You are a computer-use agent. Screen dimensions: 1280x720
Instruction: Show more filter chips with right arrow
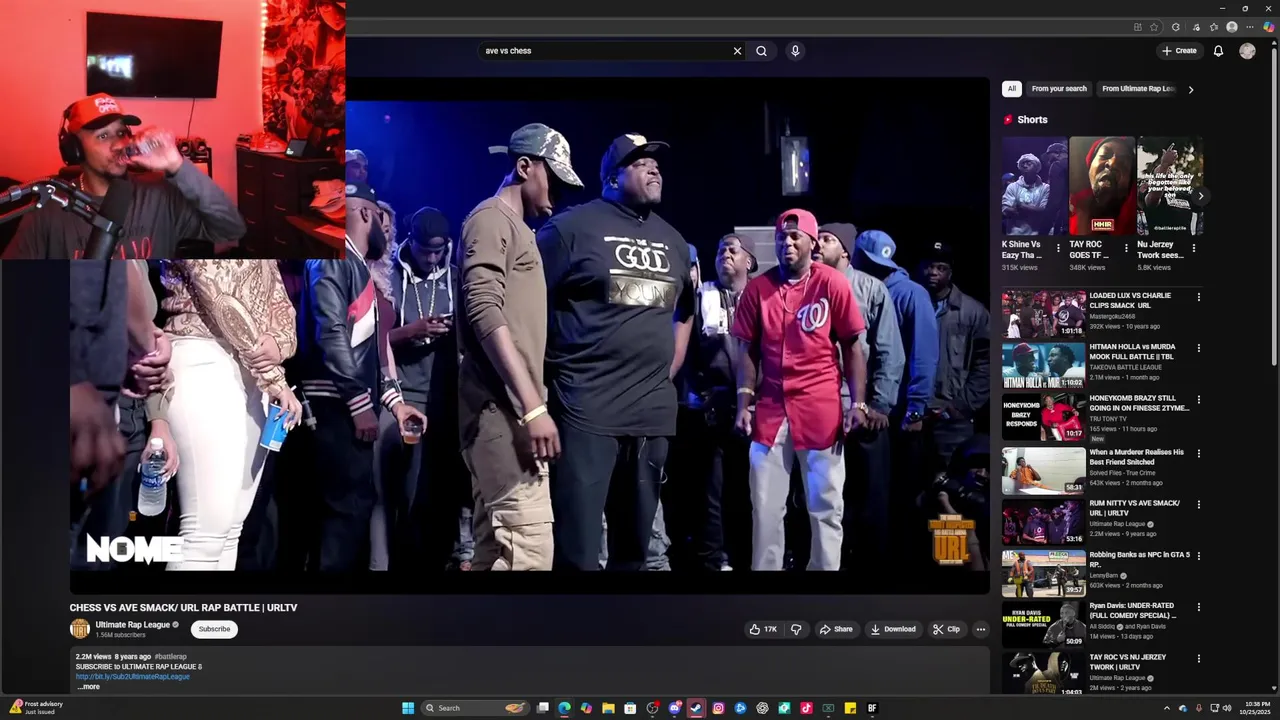coord(1190,89)
